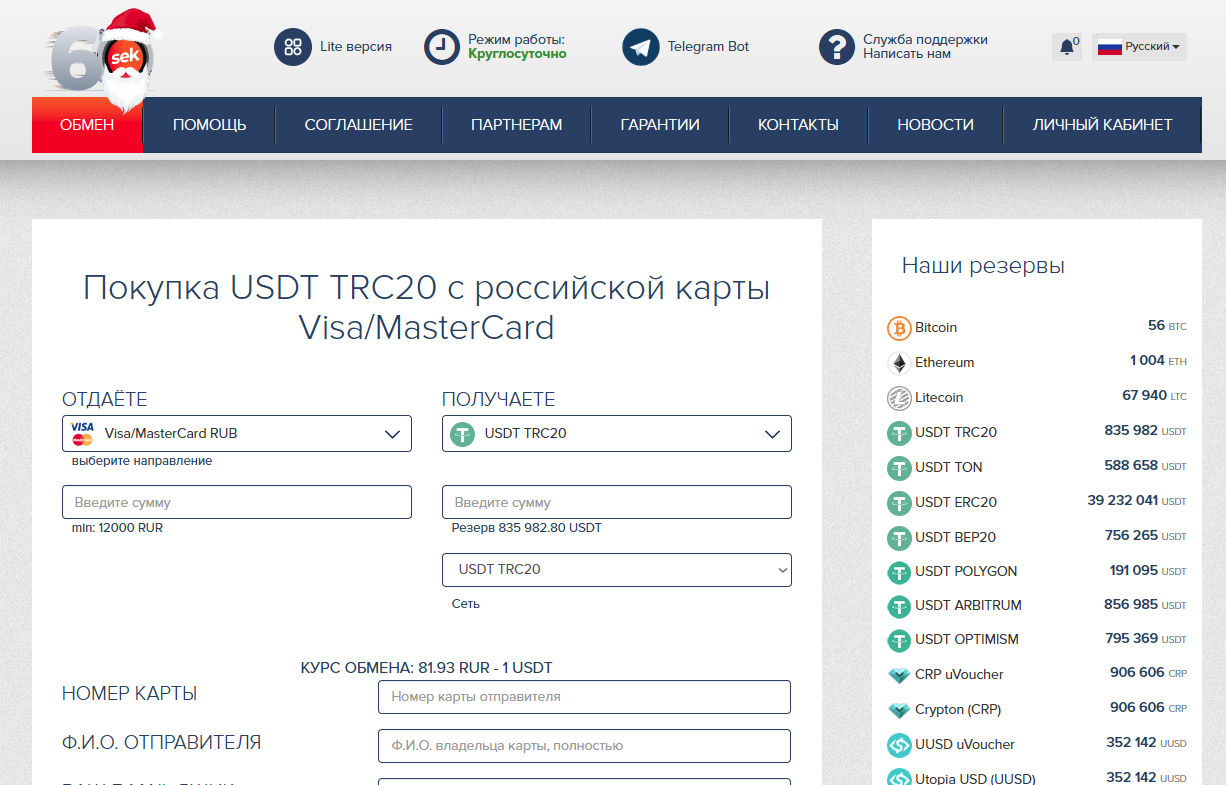Open the Русский language dropdown

(x=1139, y=47)
